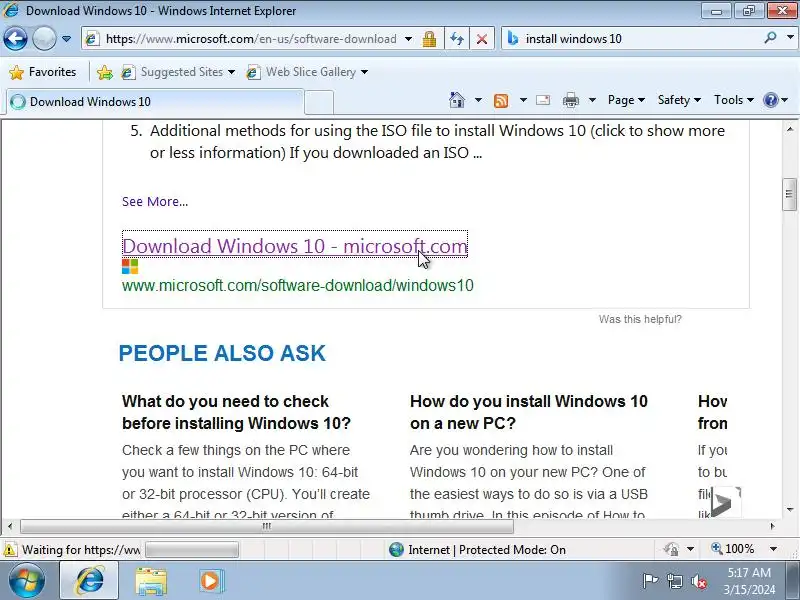The height and width of the screenshot is (600, 800).
Task: Click the See More... link
Action: click(155, 202)
